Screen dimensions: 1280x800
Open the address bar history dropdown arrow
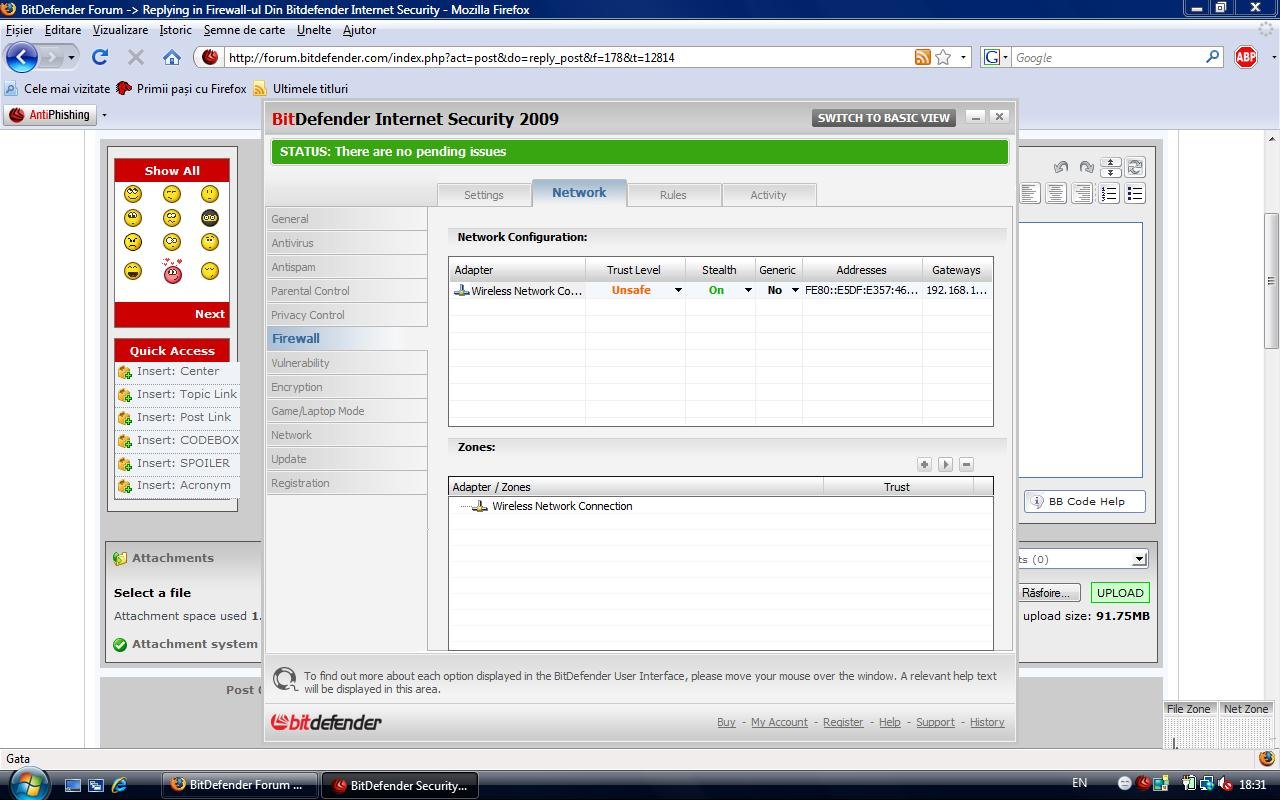964,57
